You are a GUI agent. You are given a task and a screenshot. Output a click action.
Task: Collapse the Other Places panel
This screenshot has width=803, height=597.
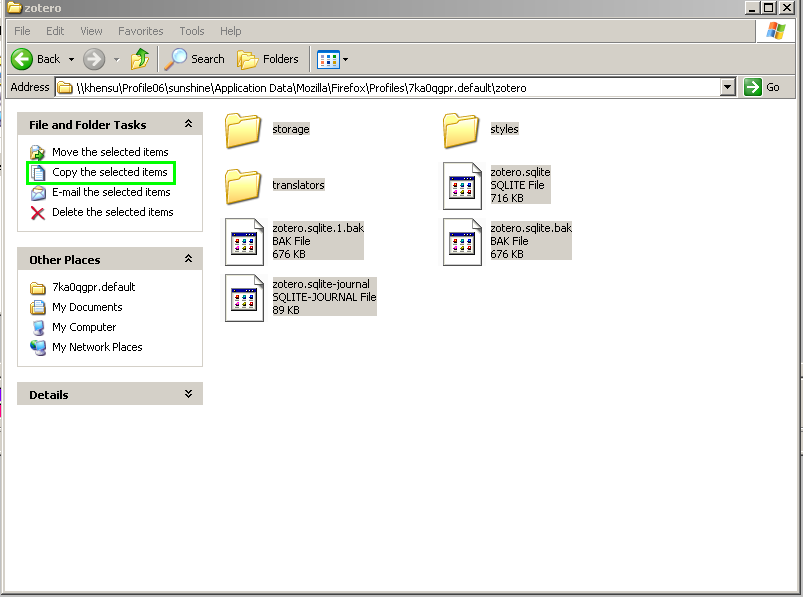(x=188, y=259)
